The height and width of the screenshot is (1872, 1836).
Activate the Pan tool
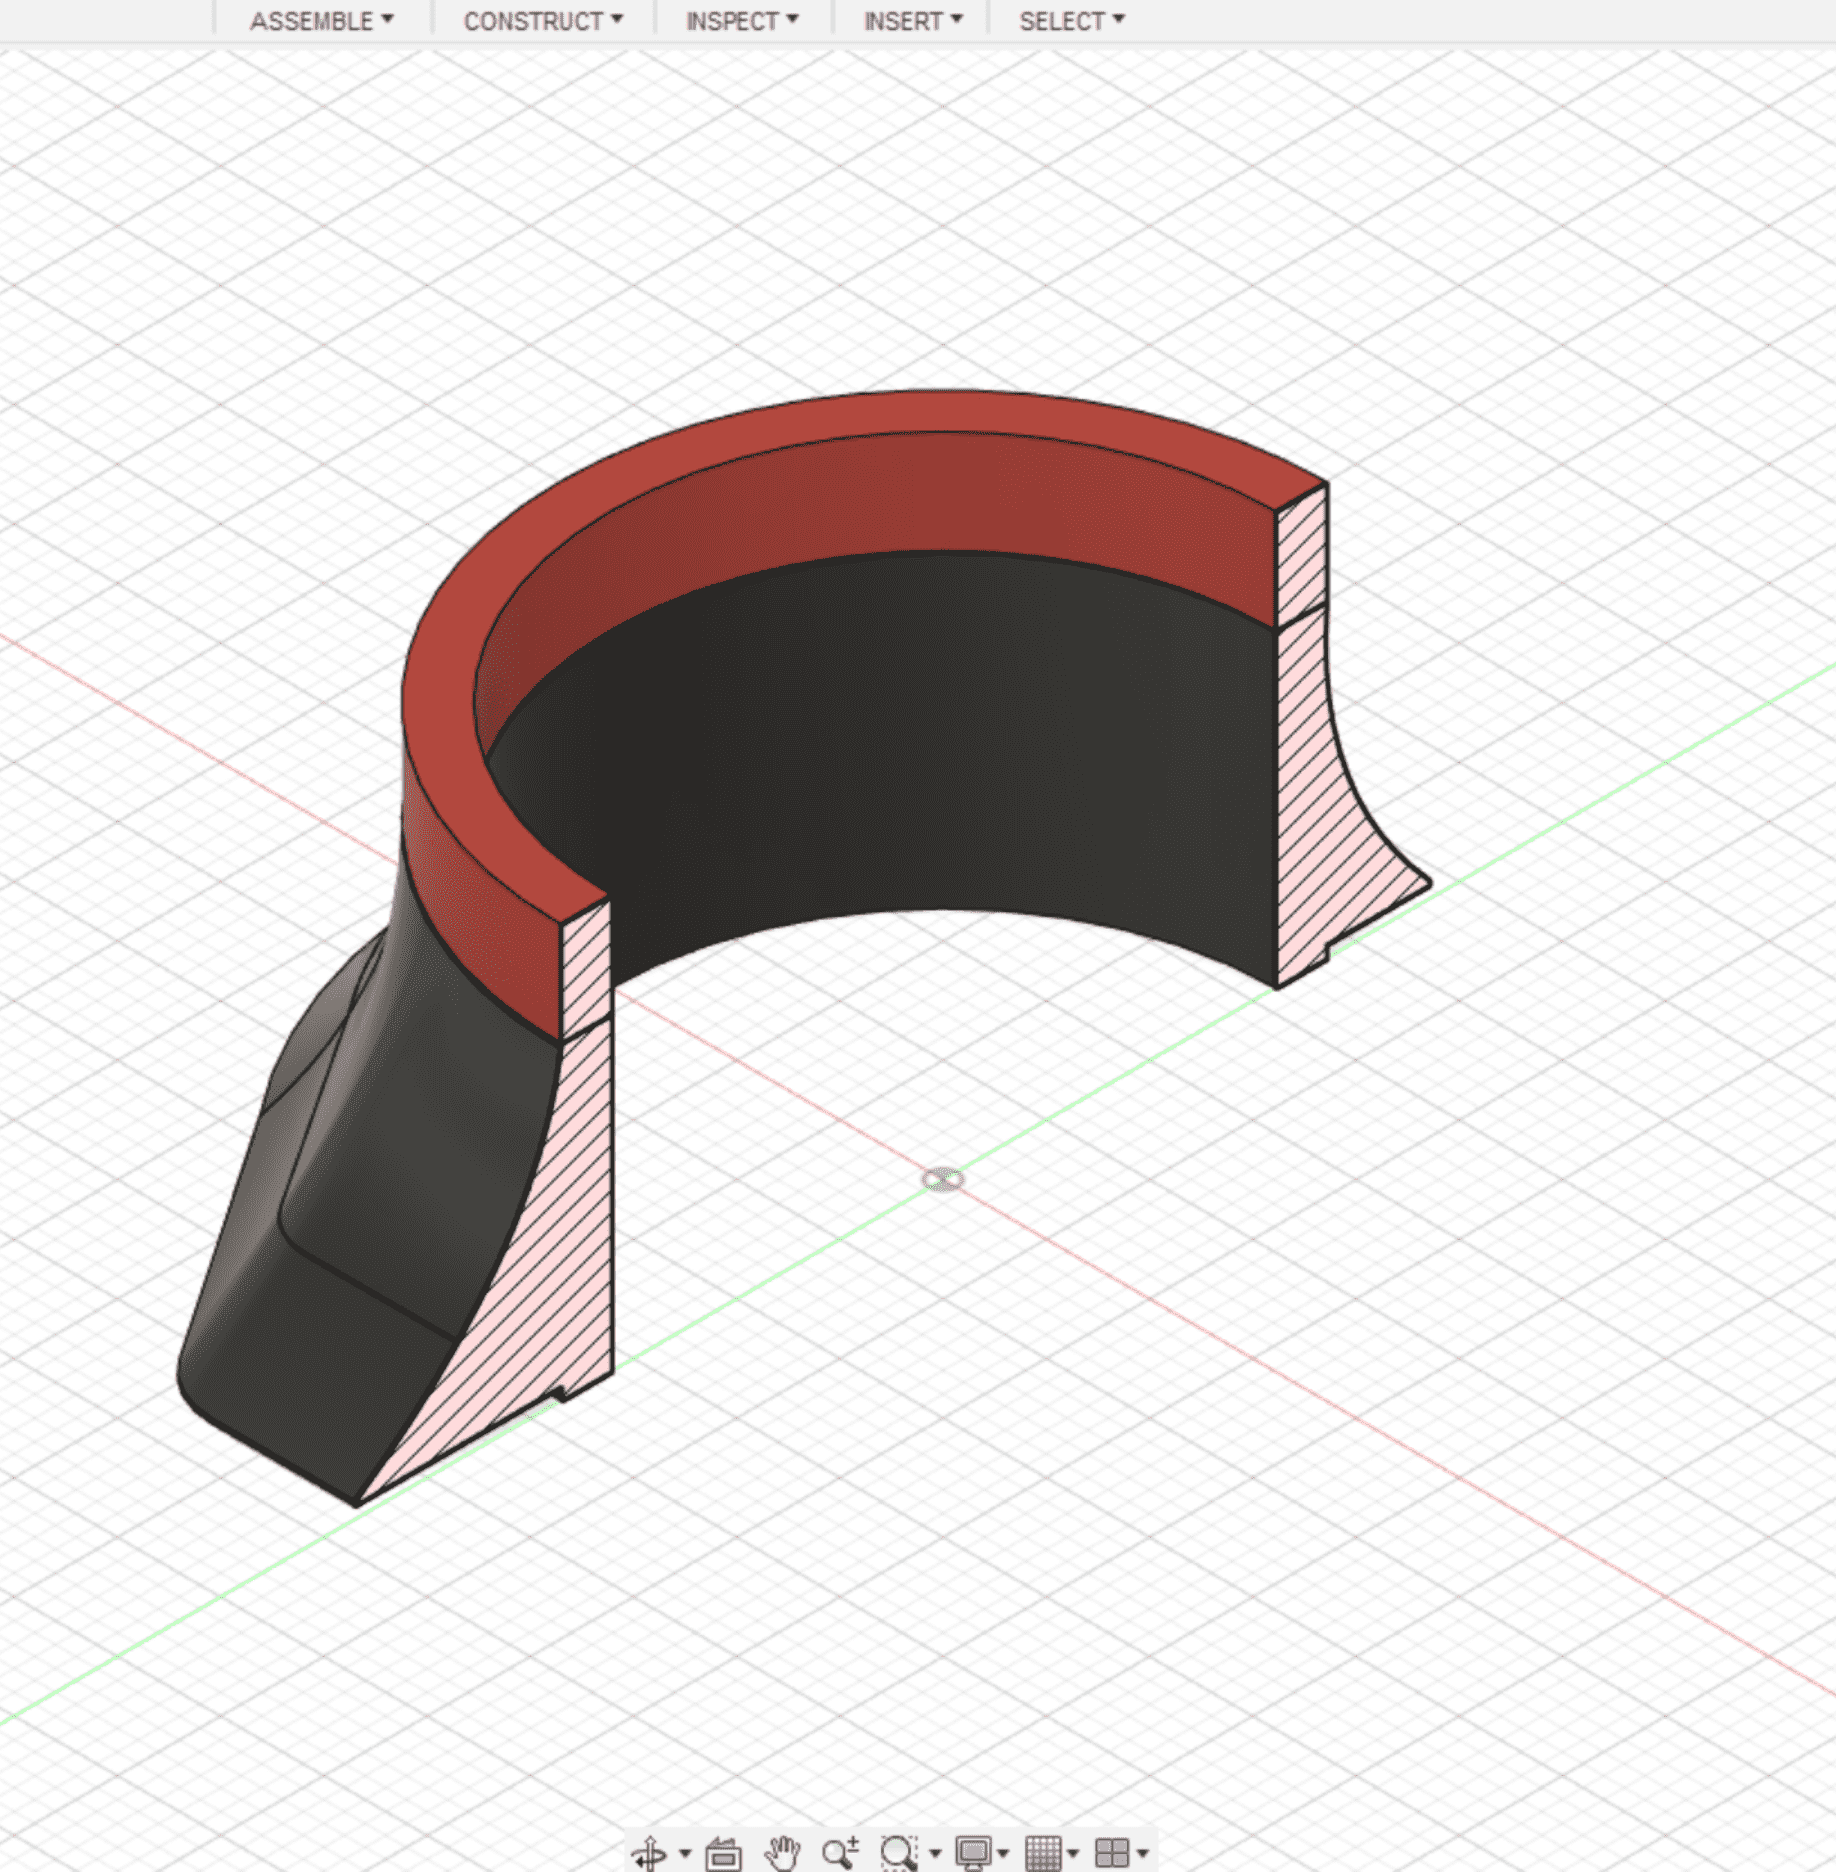click(783, 1852)
